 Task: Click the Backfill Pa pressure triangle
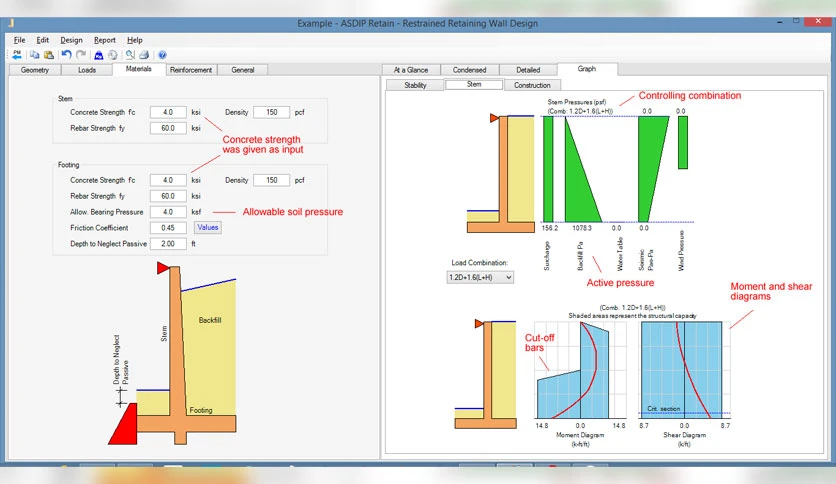[583, 169]
